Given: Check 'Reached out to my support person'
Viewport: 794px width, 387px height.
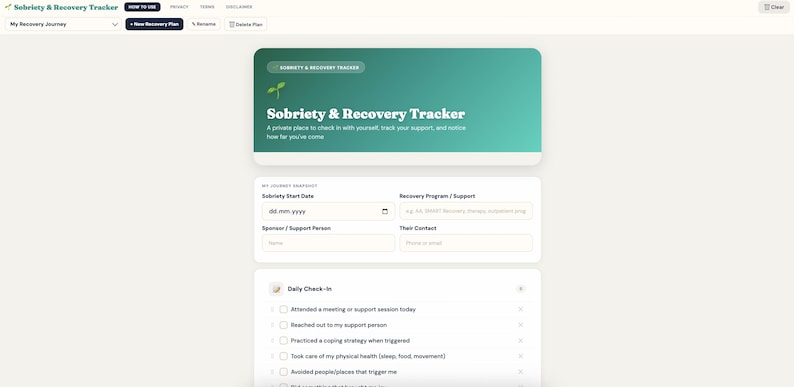Looking at the screenshot, I should point(284,325).
